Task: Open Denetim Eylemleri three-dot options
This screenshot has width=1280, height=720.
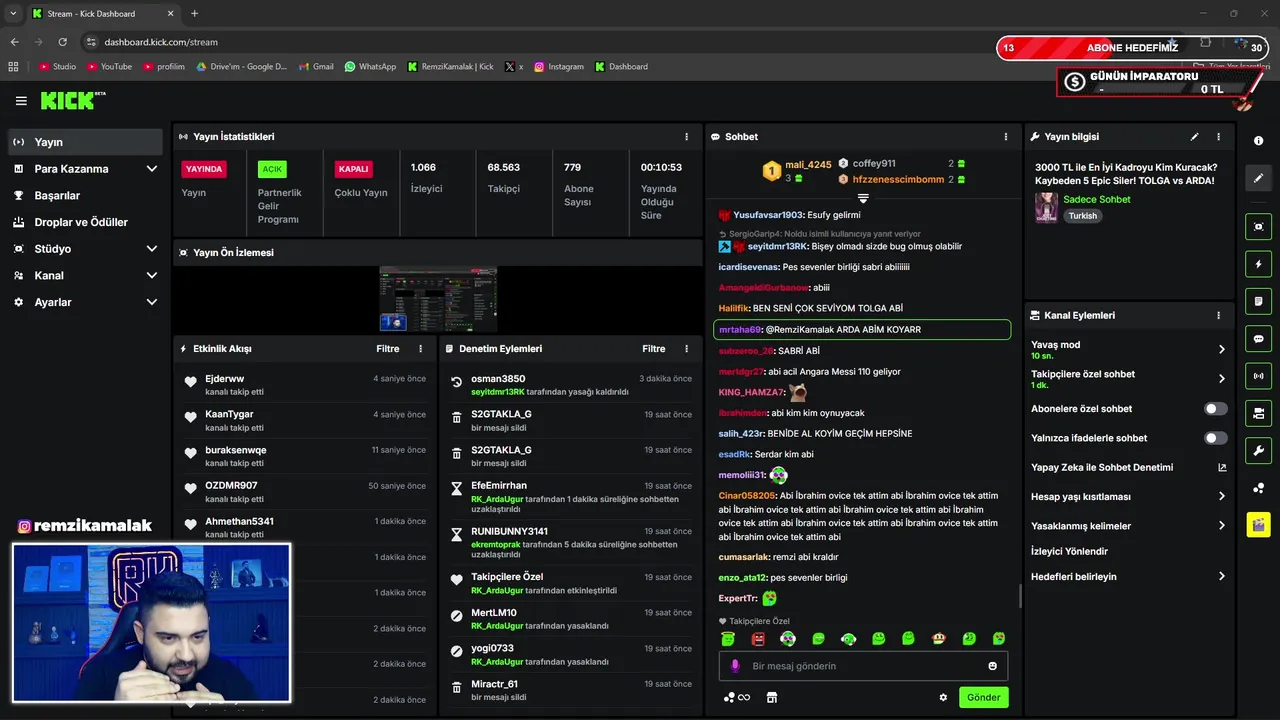Action: [x=686, y=349]
